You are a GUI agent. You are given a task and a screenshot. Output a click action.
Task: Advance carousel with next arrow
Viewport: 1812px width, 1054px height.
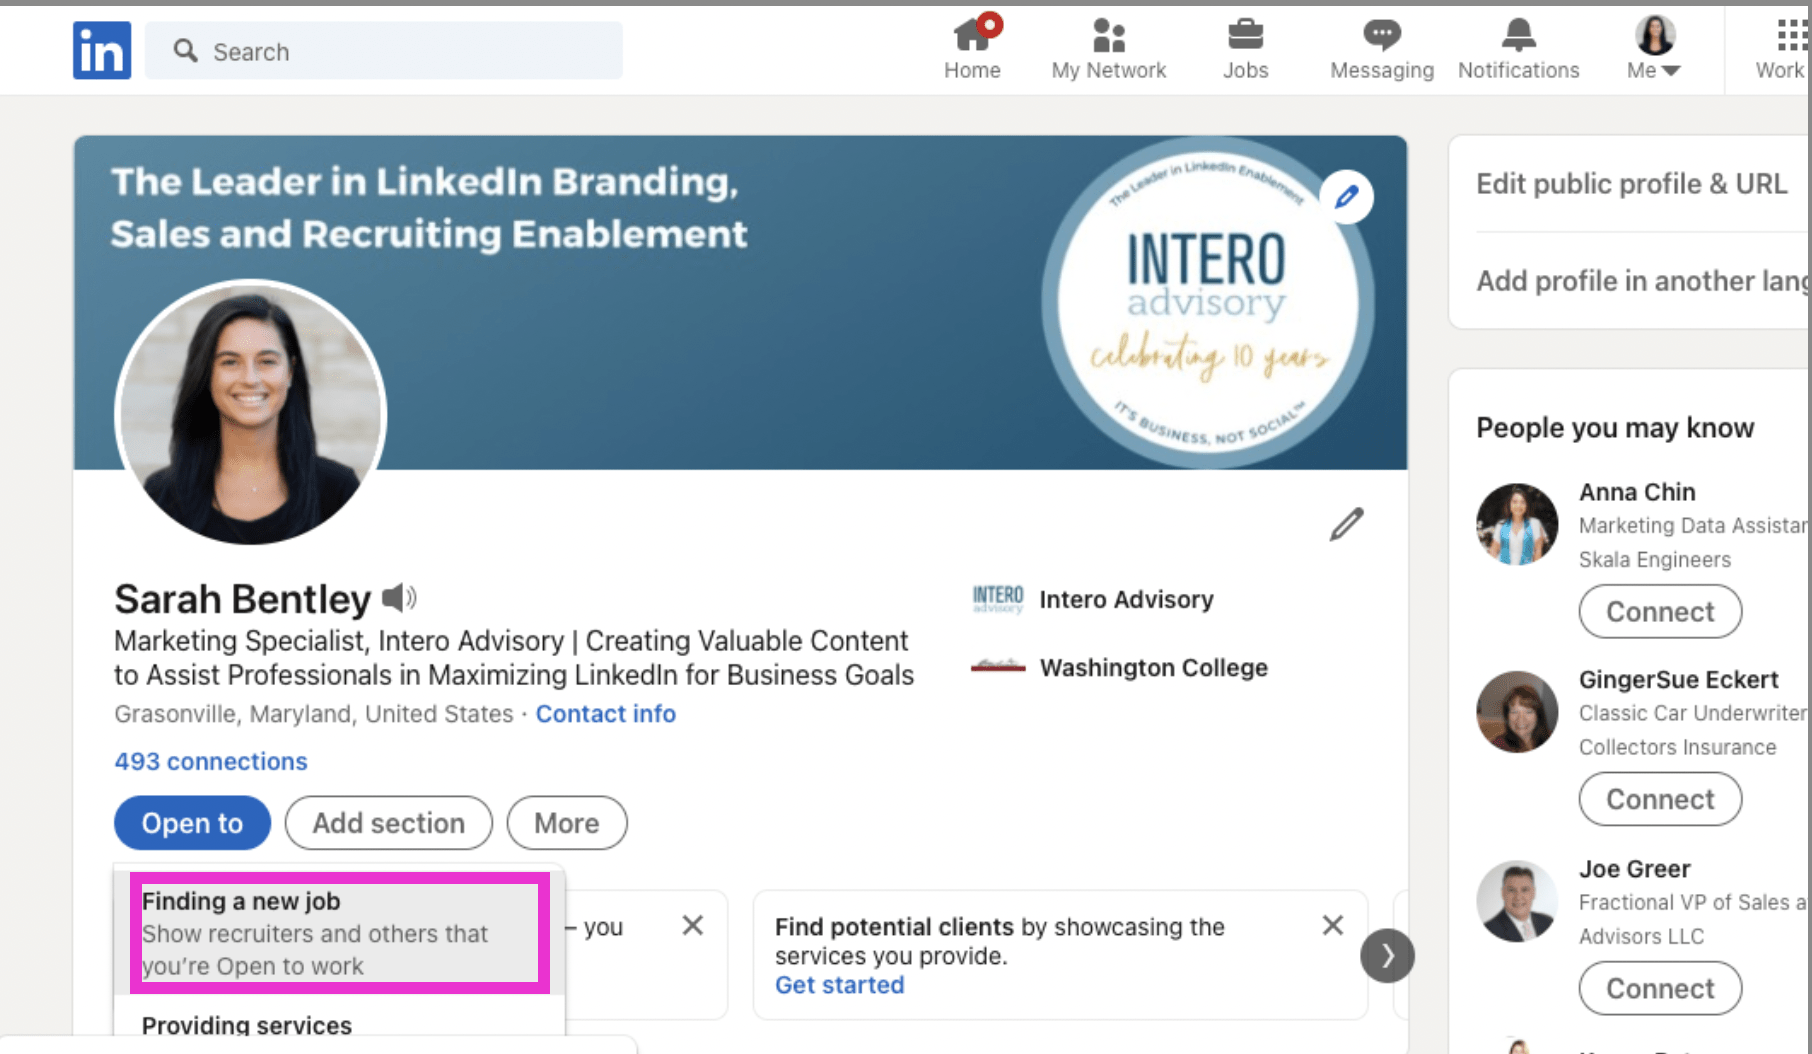pos(1387,956)
